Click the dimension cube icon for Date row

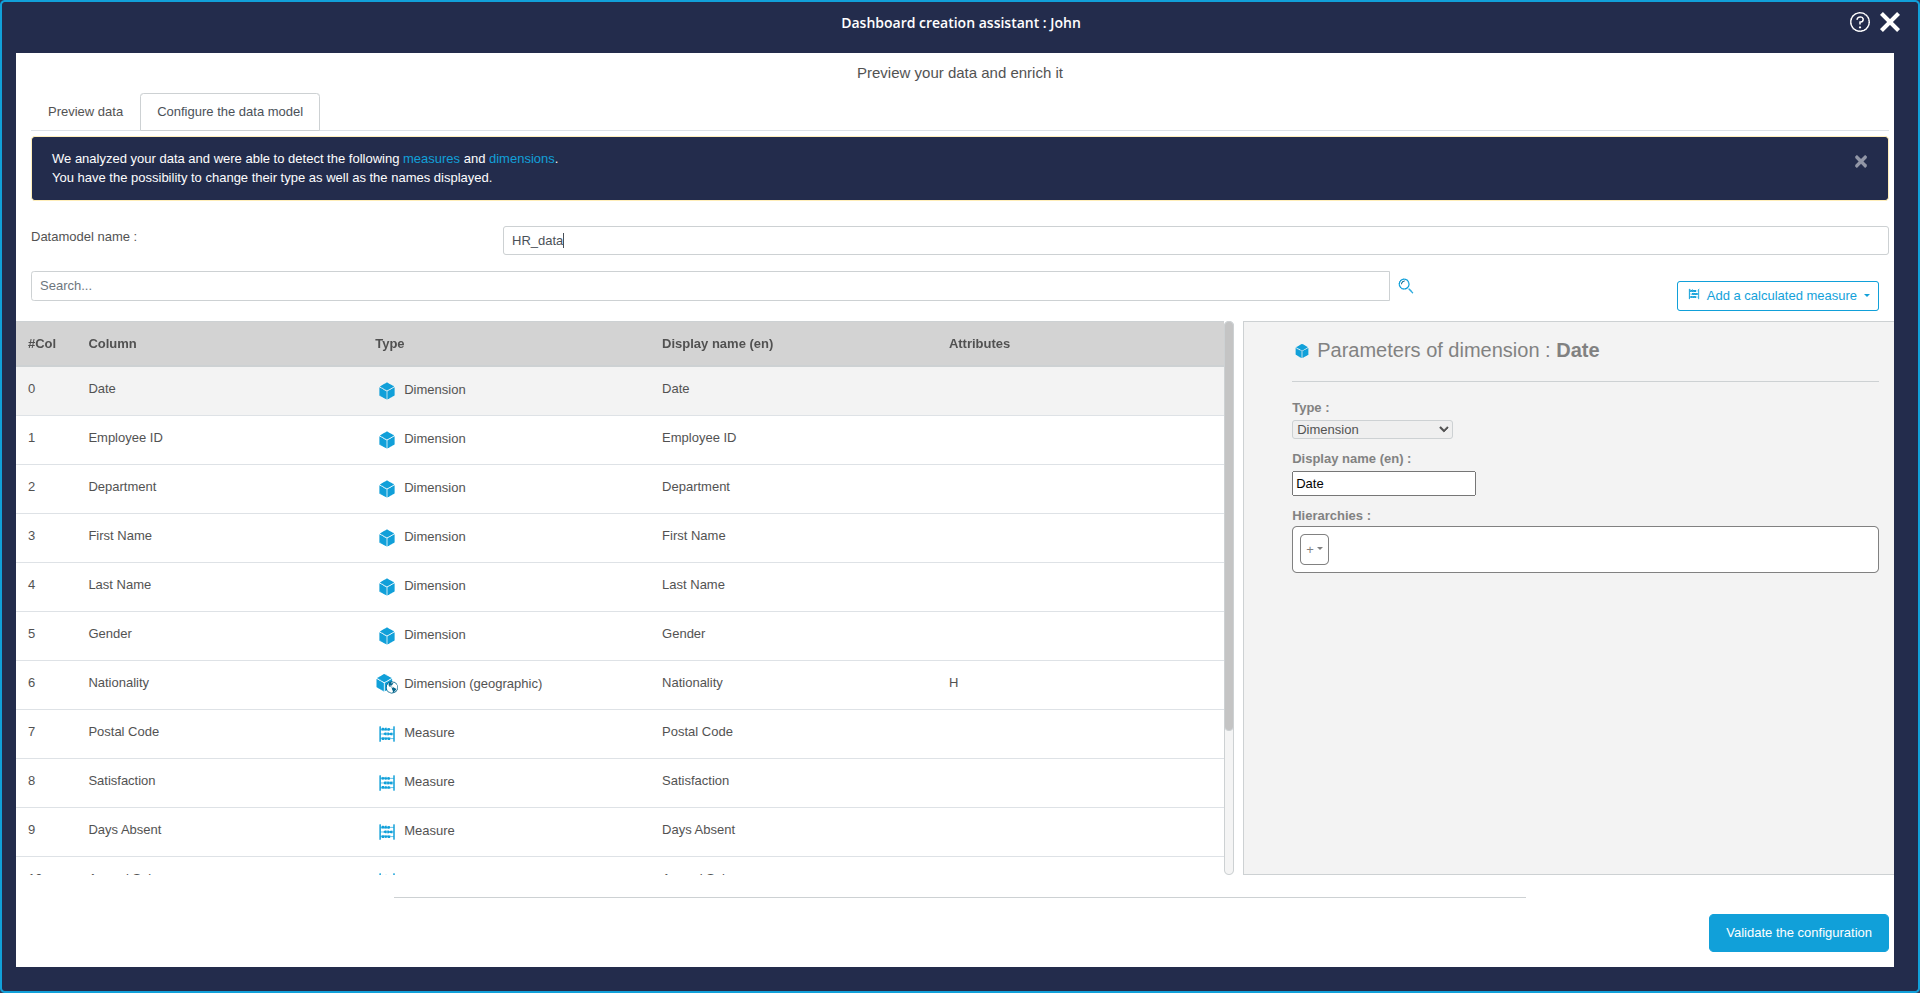click(387, 390)
